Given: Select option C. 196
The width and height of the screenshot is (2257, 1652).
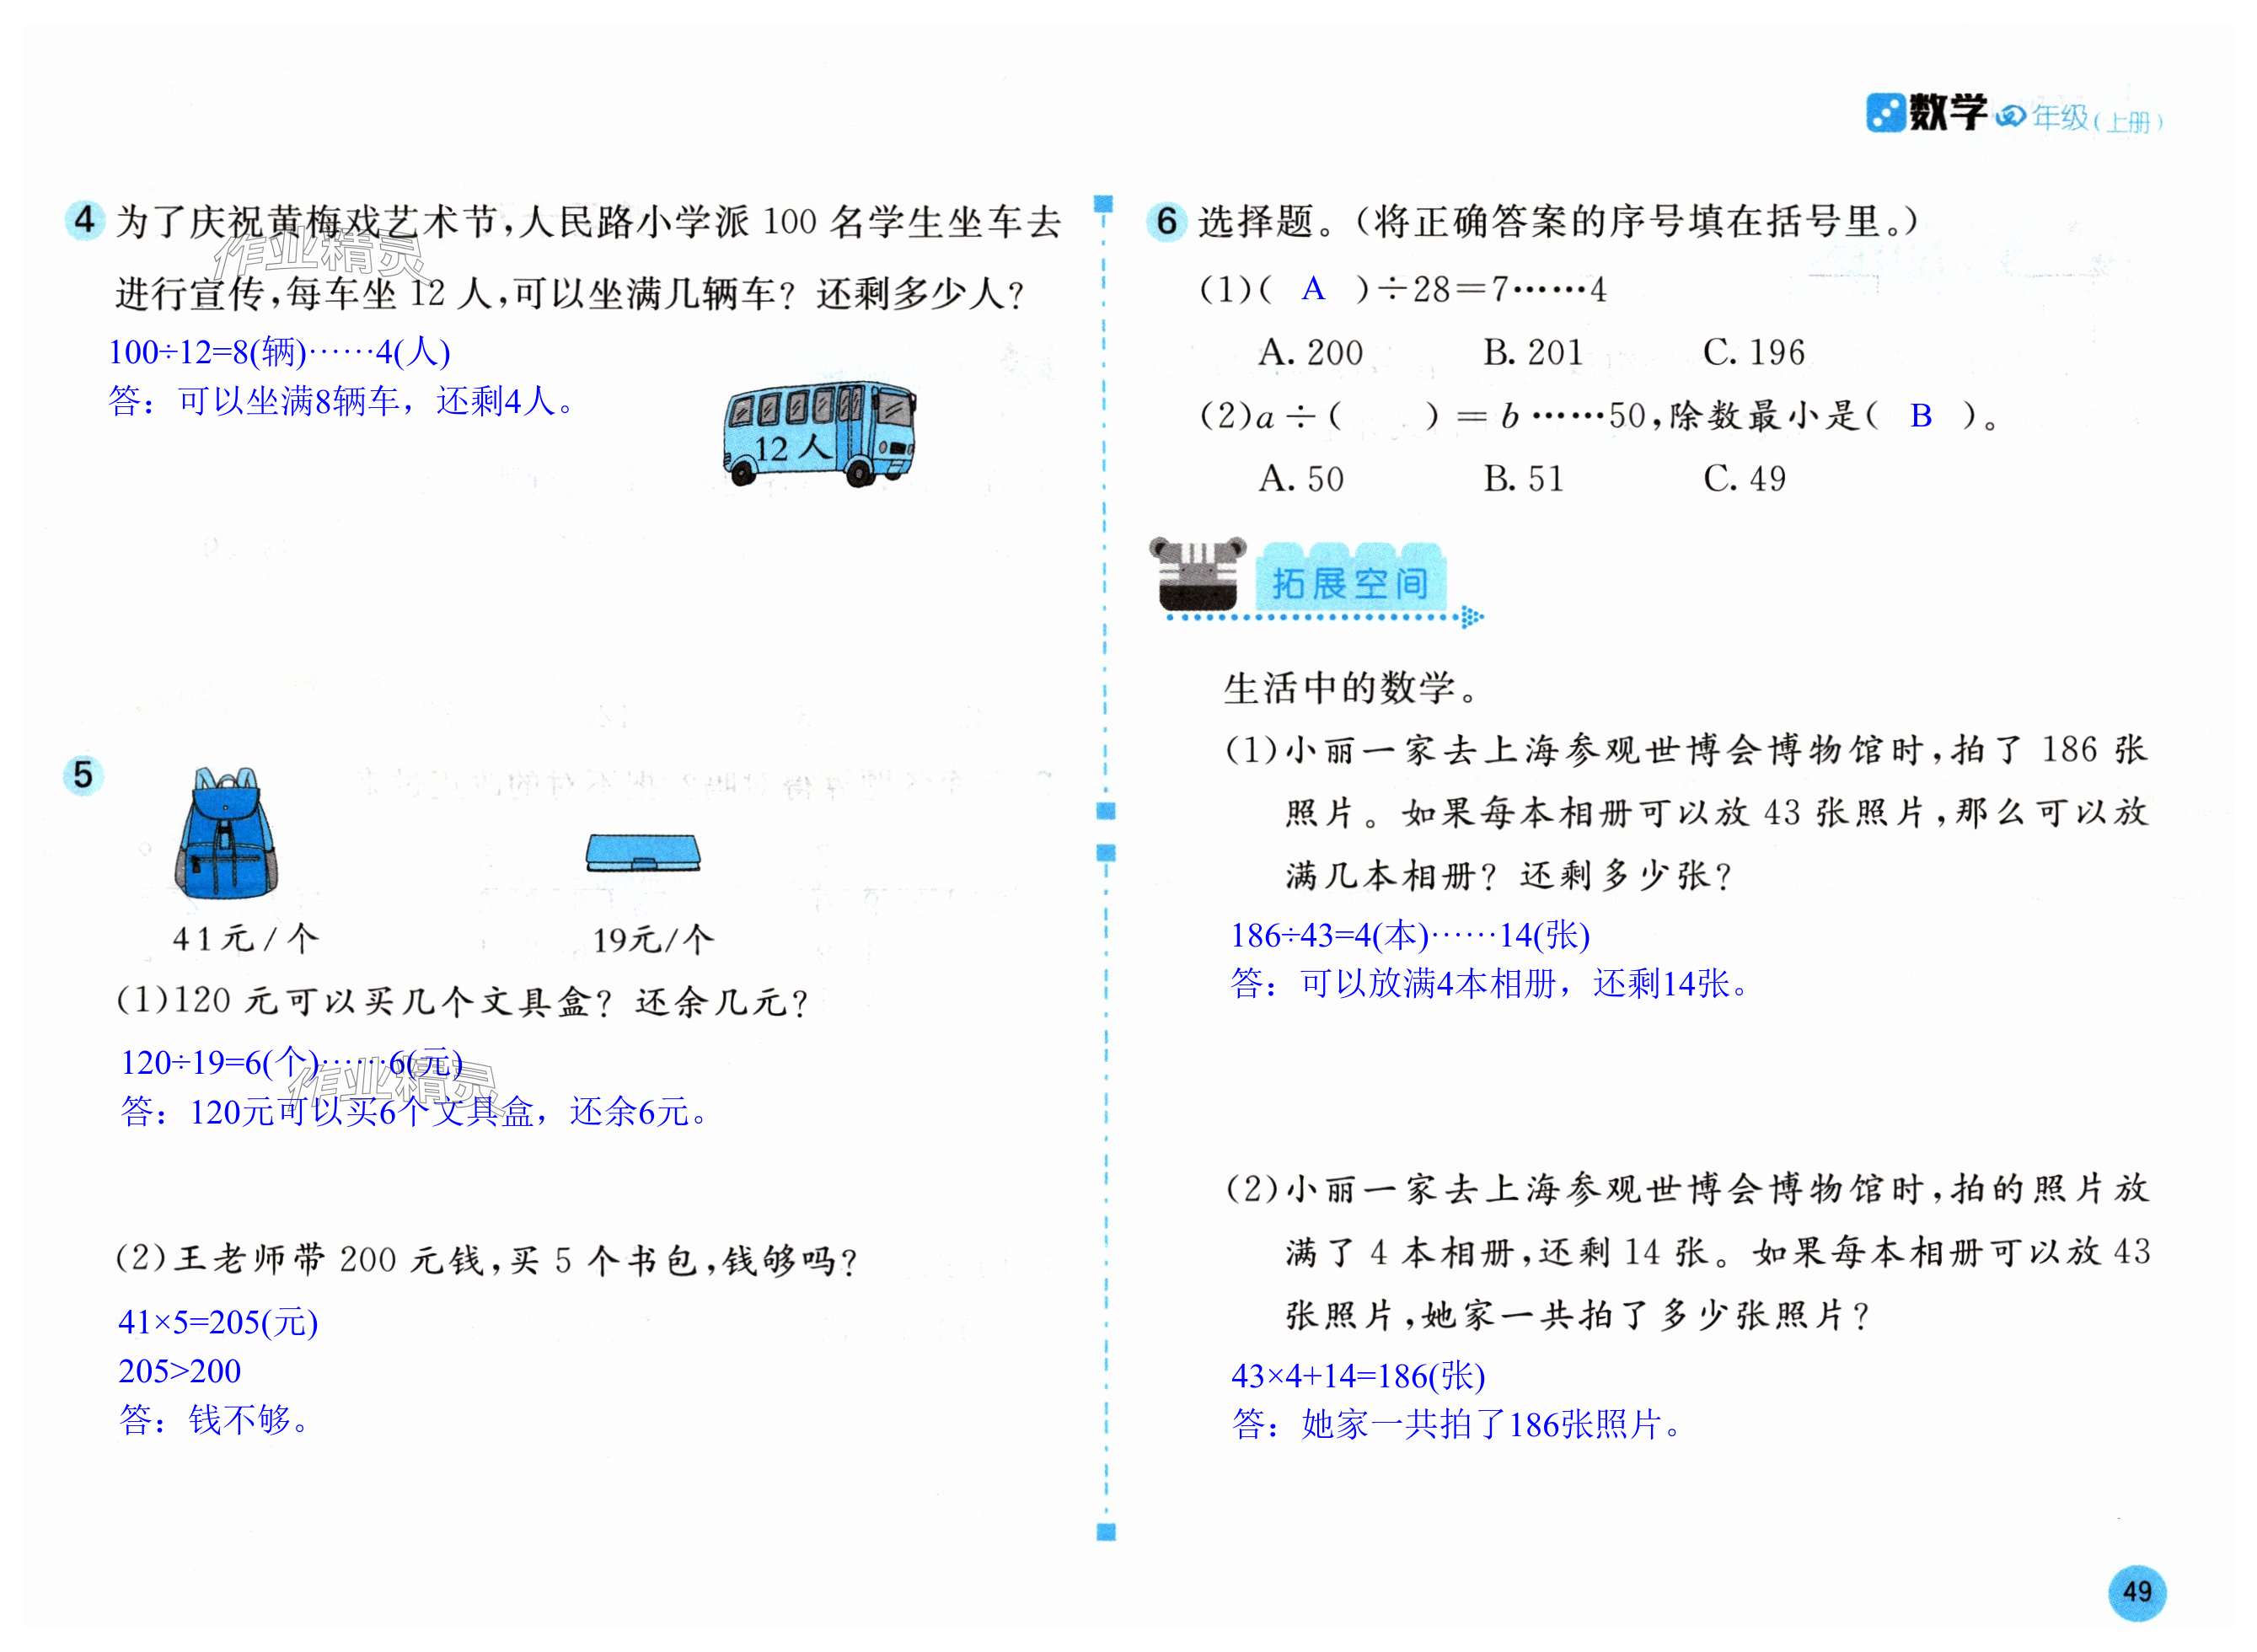Looking at the screenshot, I should tap(1753, 352).
